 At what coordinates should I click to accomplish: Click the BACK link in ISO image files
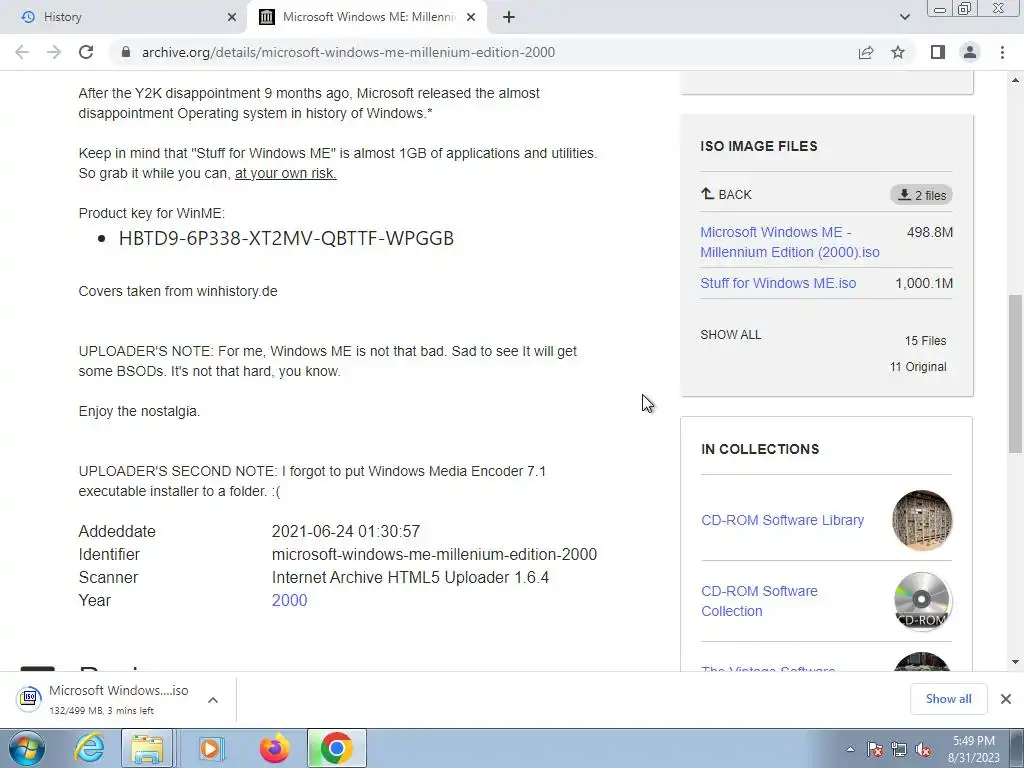(726, 194)
